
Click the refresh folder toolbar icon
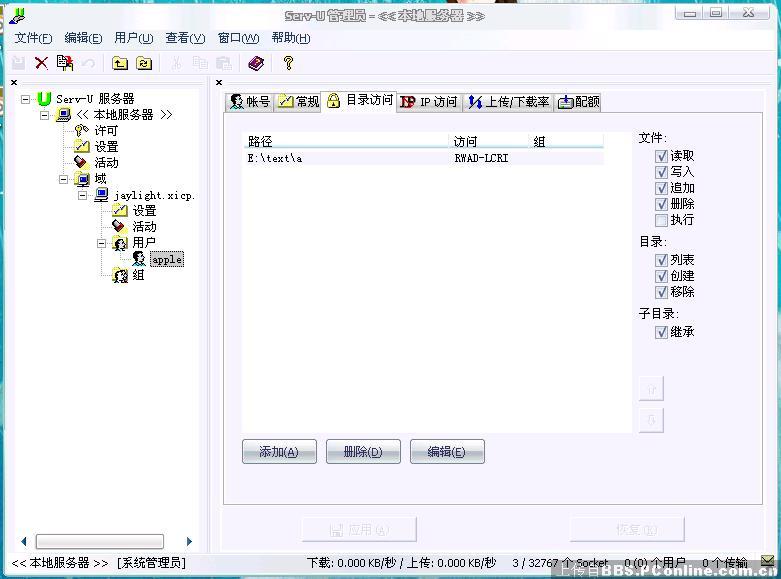coord(144,63)
